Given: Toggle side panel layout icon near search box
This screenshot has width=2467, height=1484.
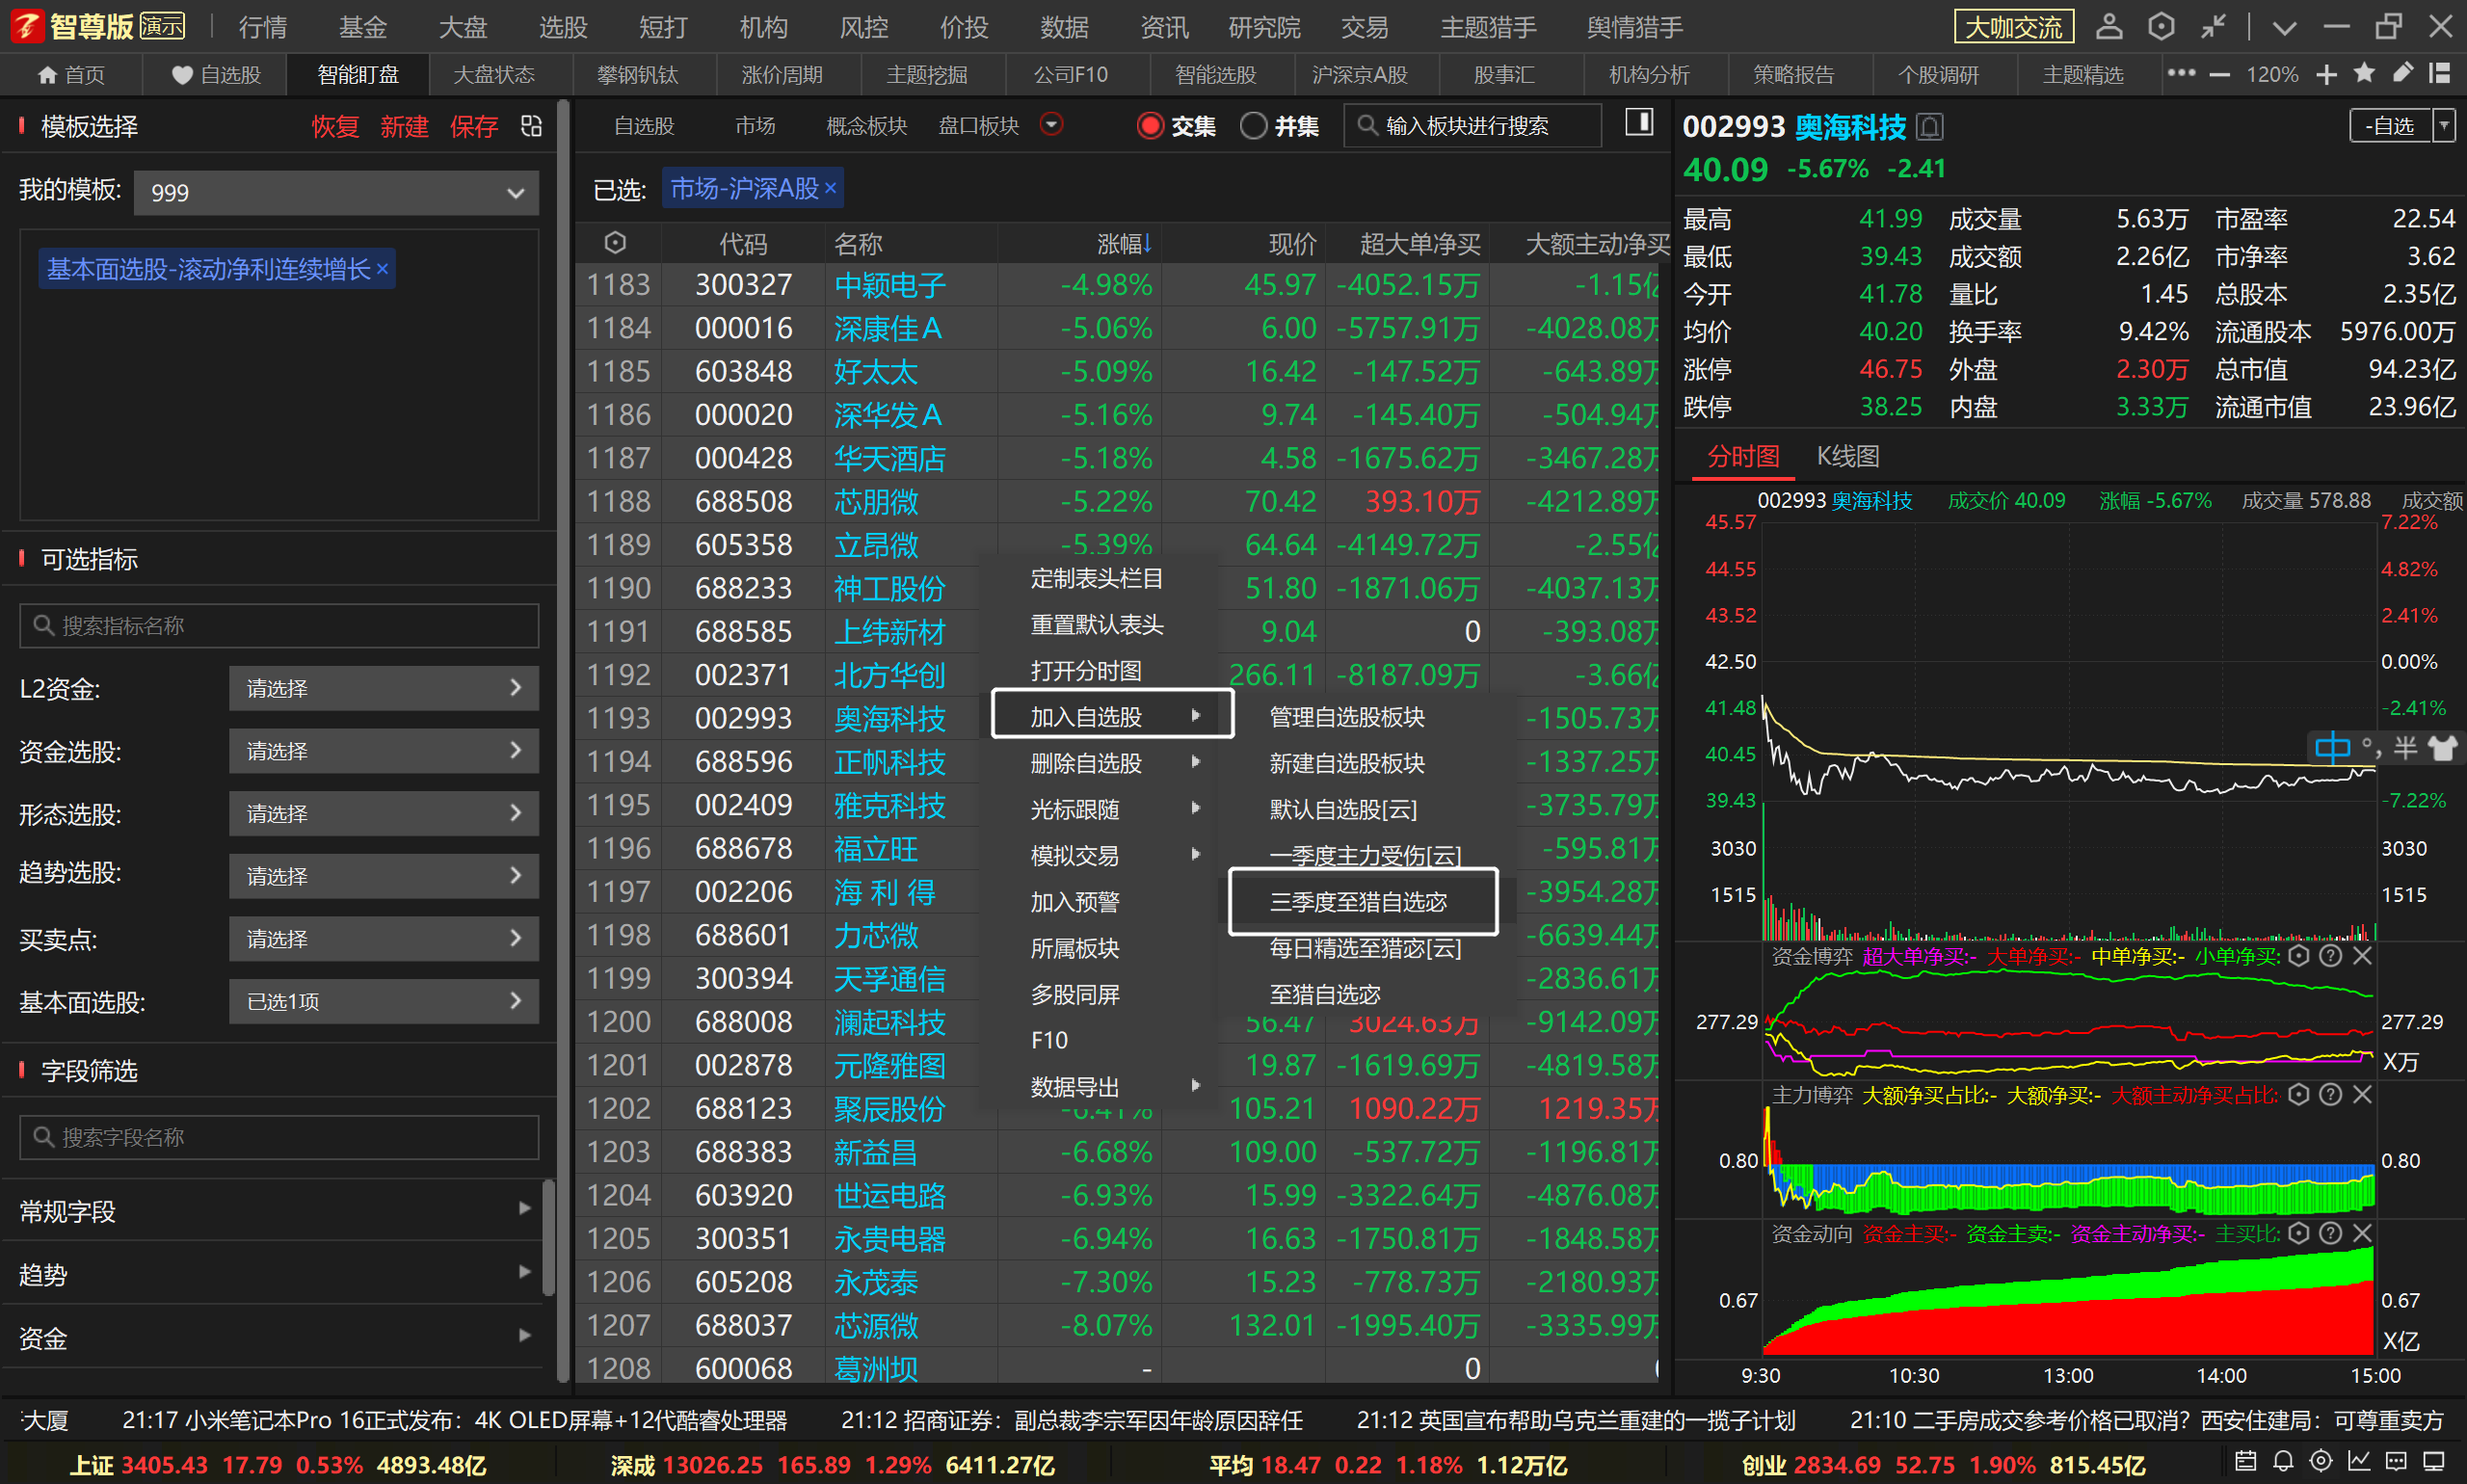Looking at the screenshot, I should point(1639,123).
